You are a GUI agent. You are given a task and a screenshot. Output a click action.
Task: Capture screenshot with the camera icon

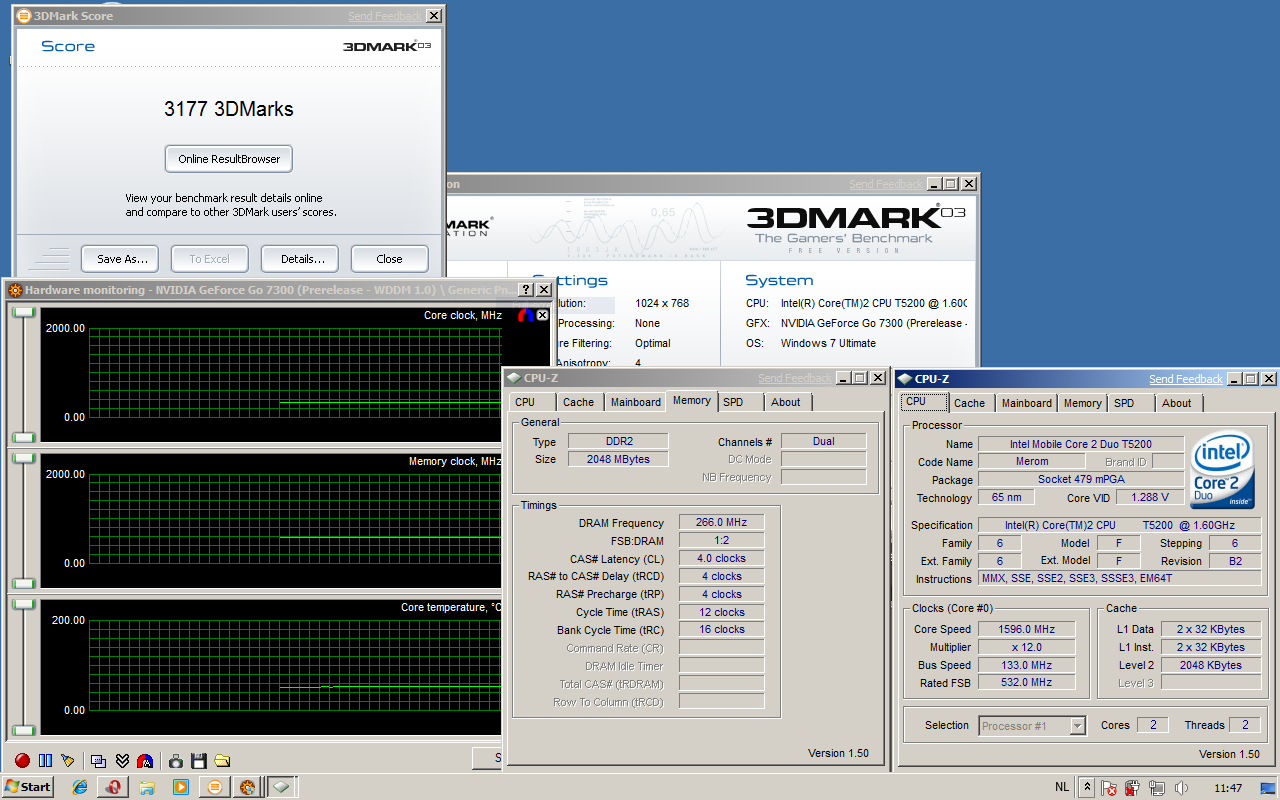[x=176, y=761]
